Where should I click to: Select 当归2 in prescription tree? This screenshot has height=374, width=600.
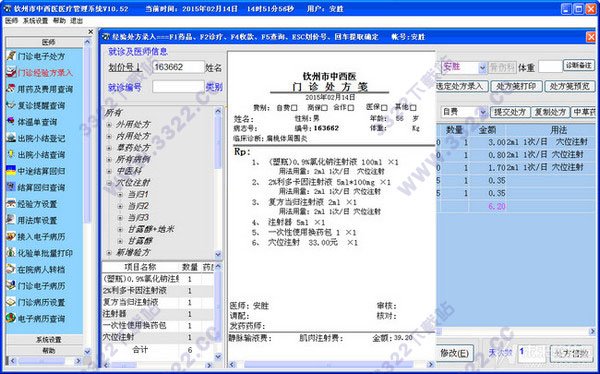[138, 206]
